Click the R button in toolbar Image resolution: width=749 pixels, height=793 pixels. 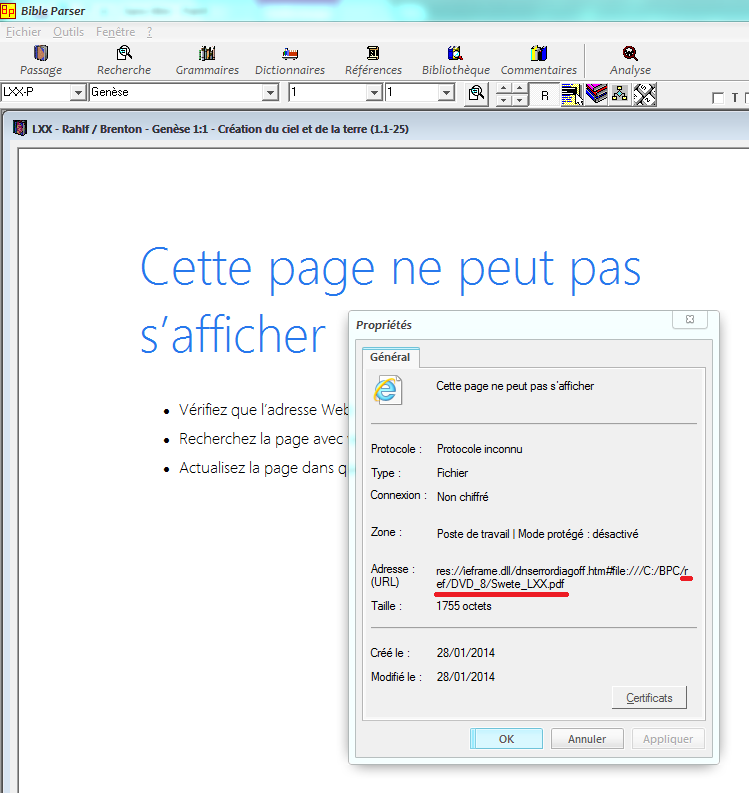point(545,95)
